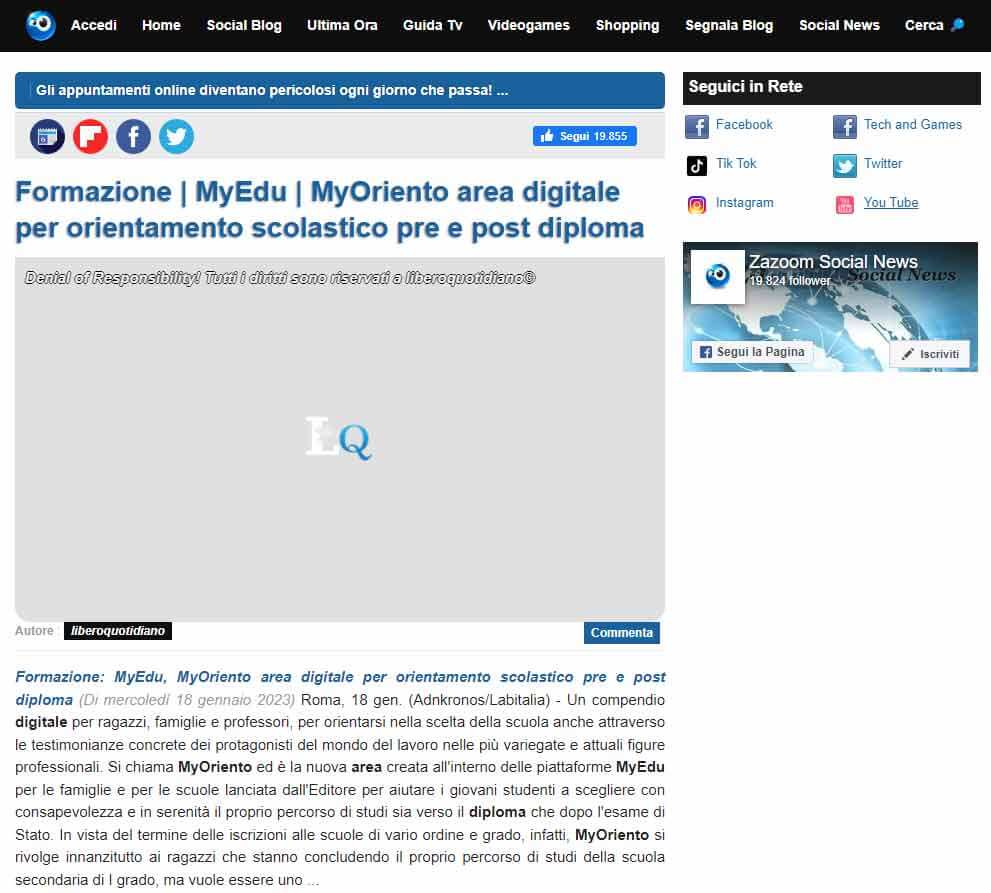Image resolution: width=991 pixels, height=893 pixels.
Task: Open Ultima Ora section
Action: pyautogui.click(x=342, y=25)
